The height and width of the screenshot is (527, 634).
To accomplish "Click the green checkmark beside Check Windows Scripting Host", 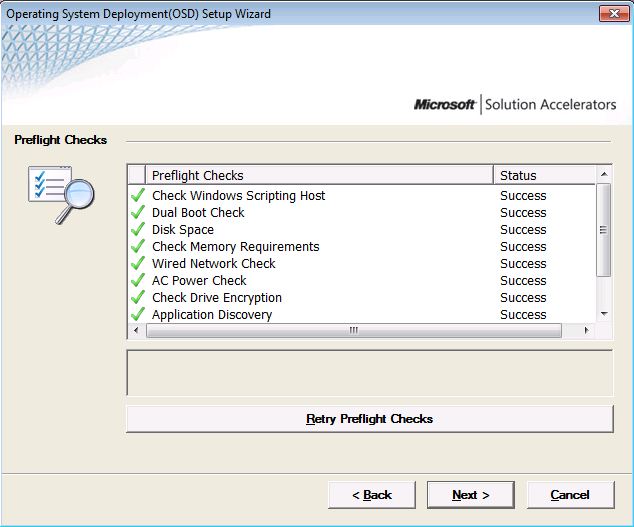I will click(138, 195).
